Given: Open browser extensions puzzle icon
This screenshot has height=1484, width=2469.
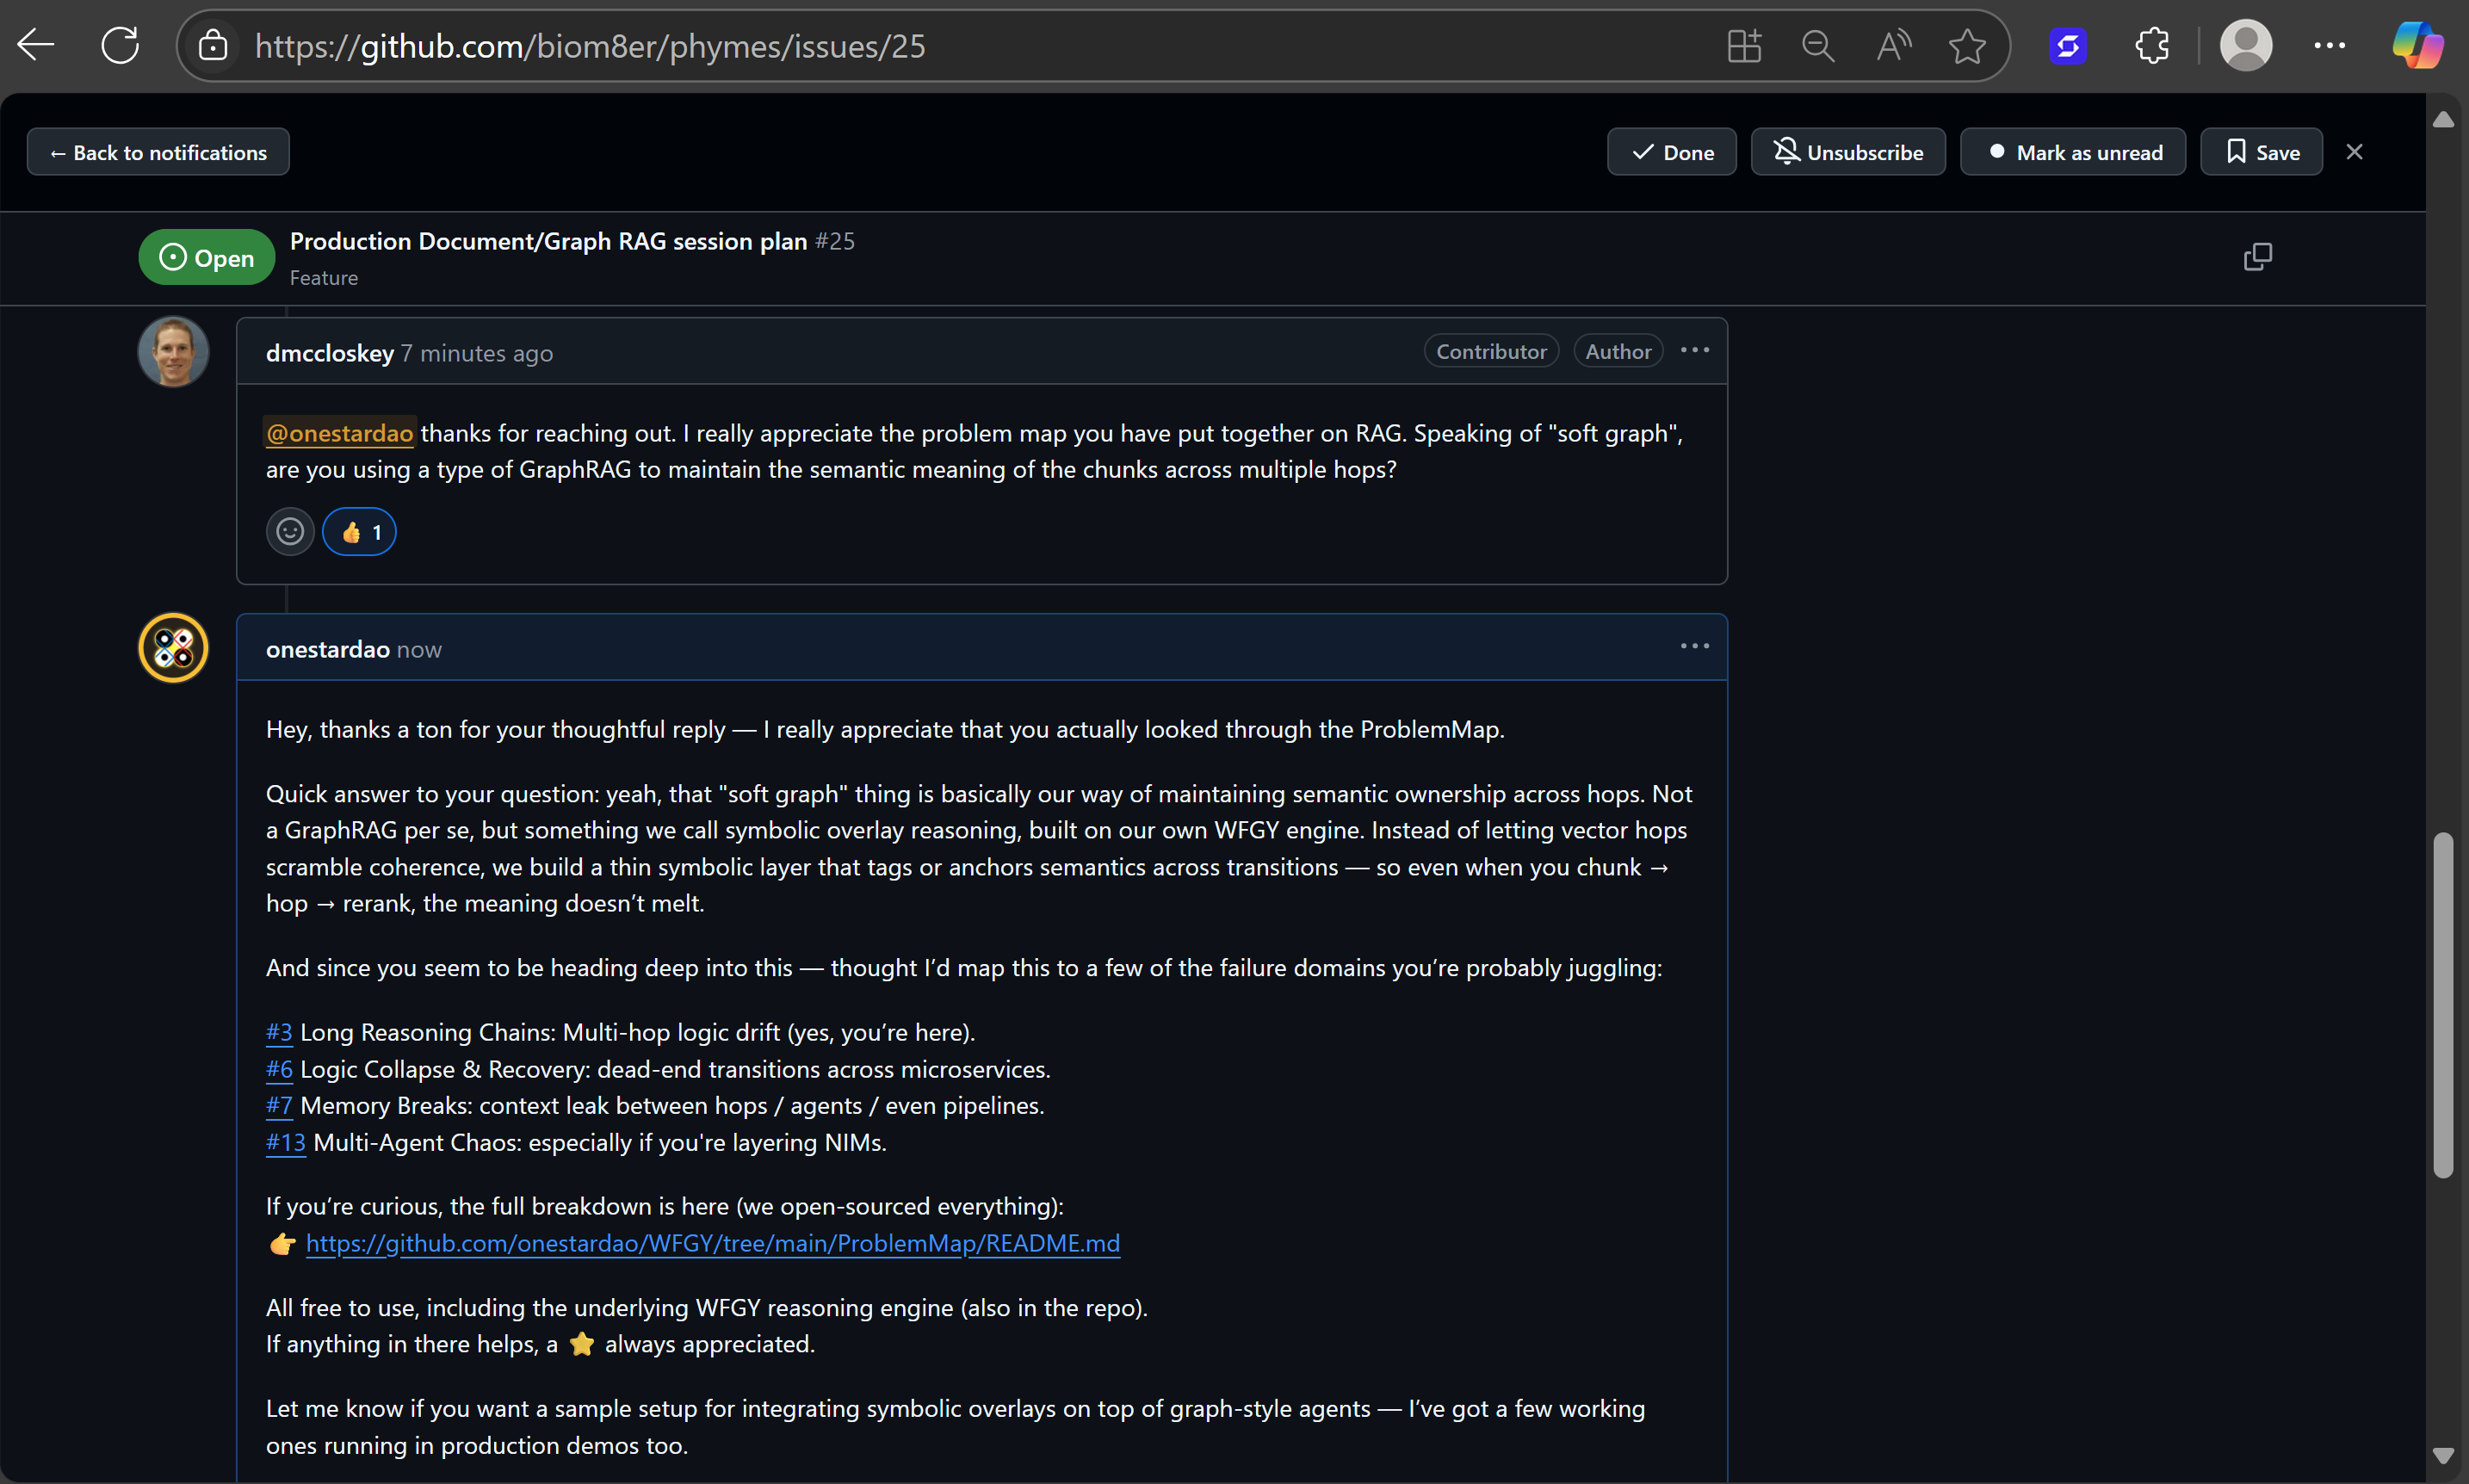Looking at the screenshot, I should tap(2151, 45).
